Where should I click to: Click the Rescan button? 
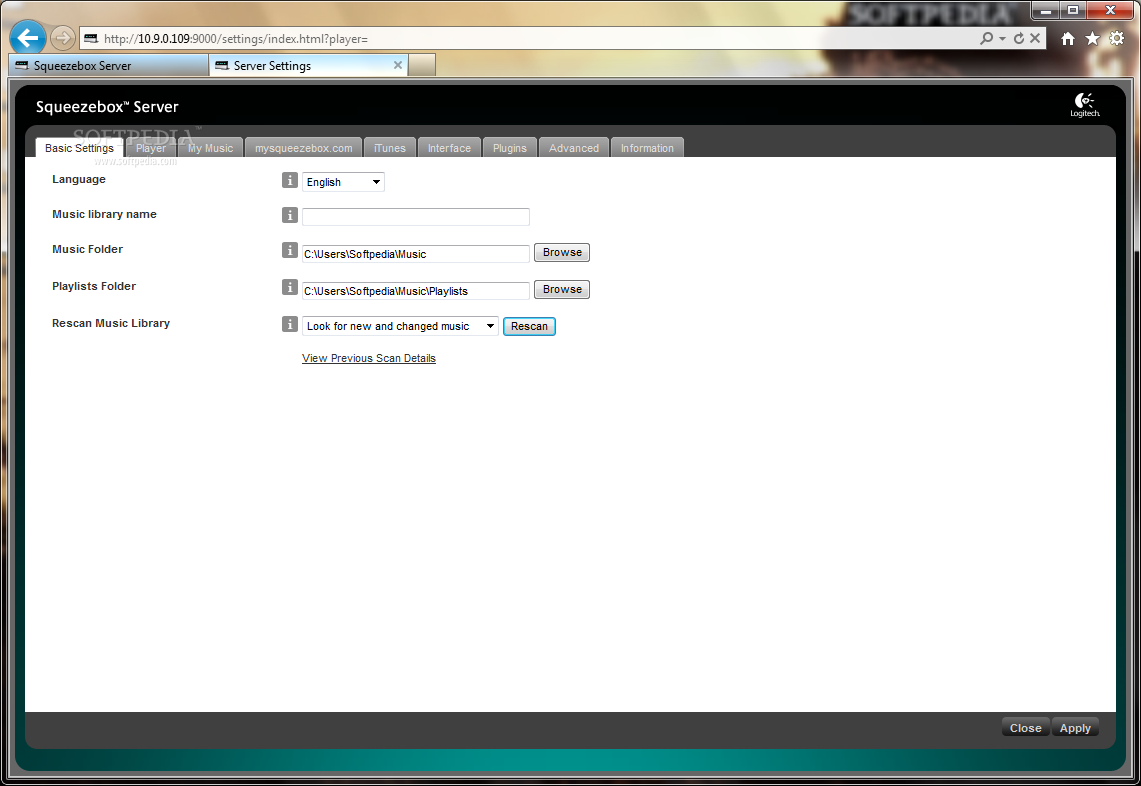click(529, 326)
